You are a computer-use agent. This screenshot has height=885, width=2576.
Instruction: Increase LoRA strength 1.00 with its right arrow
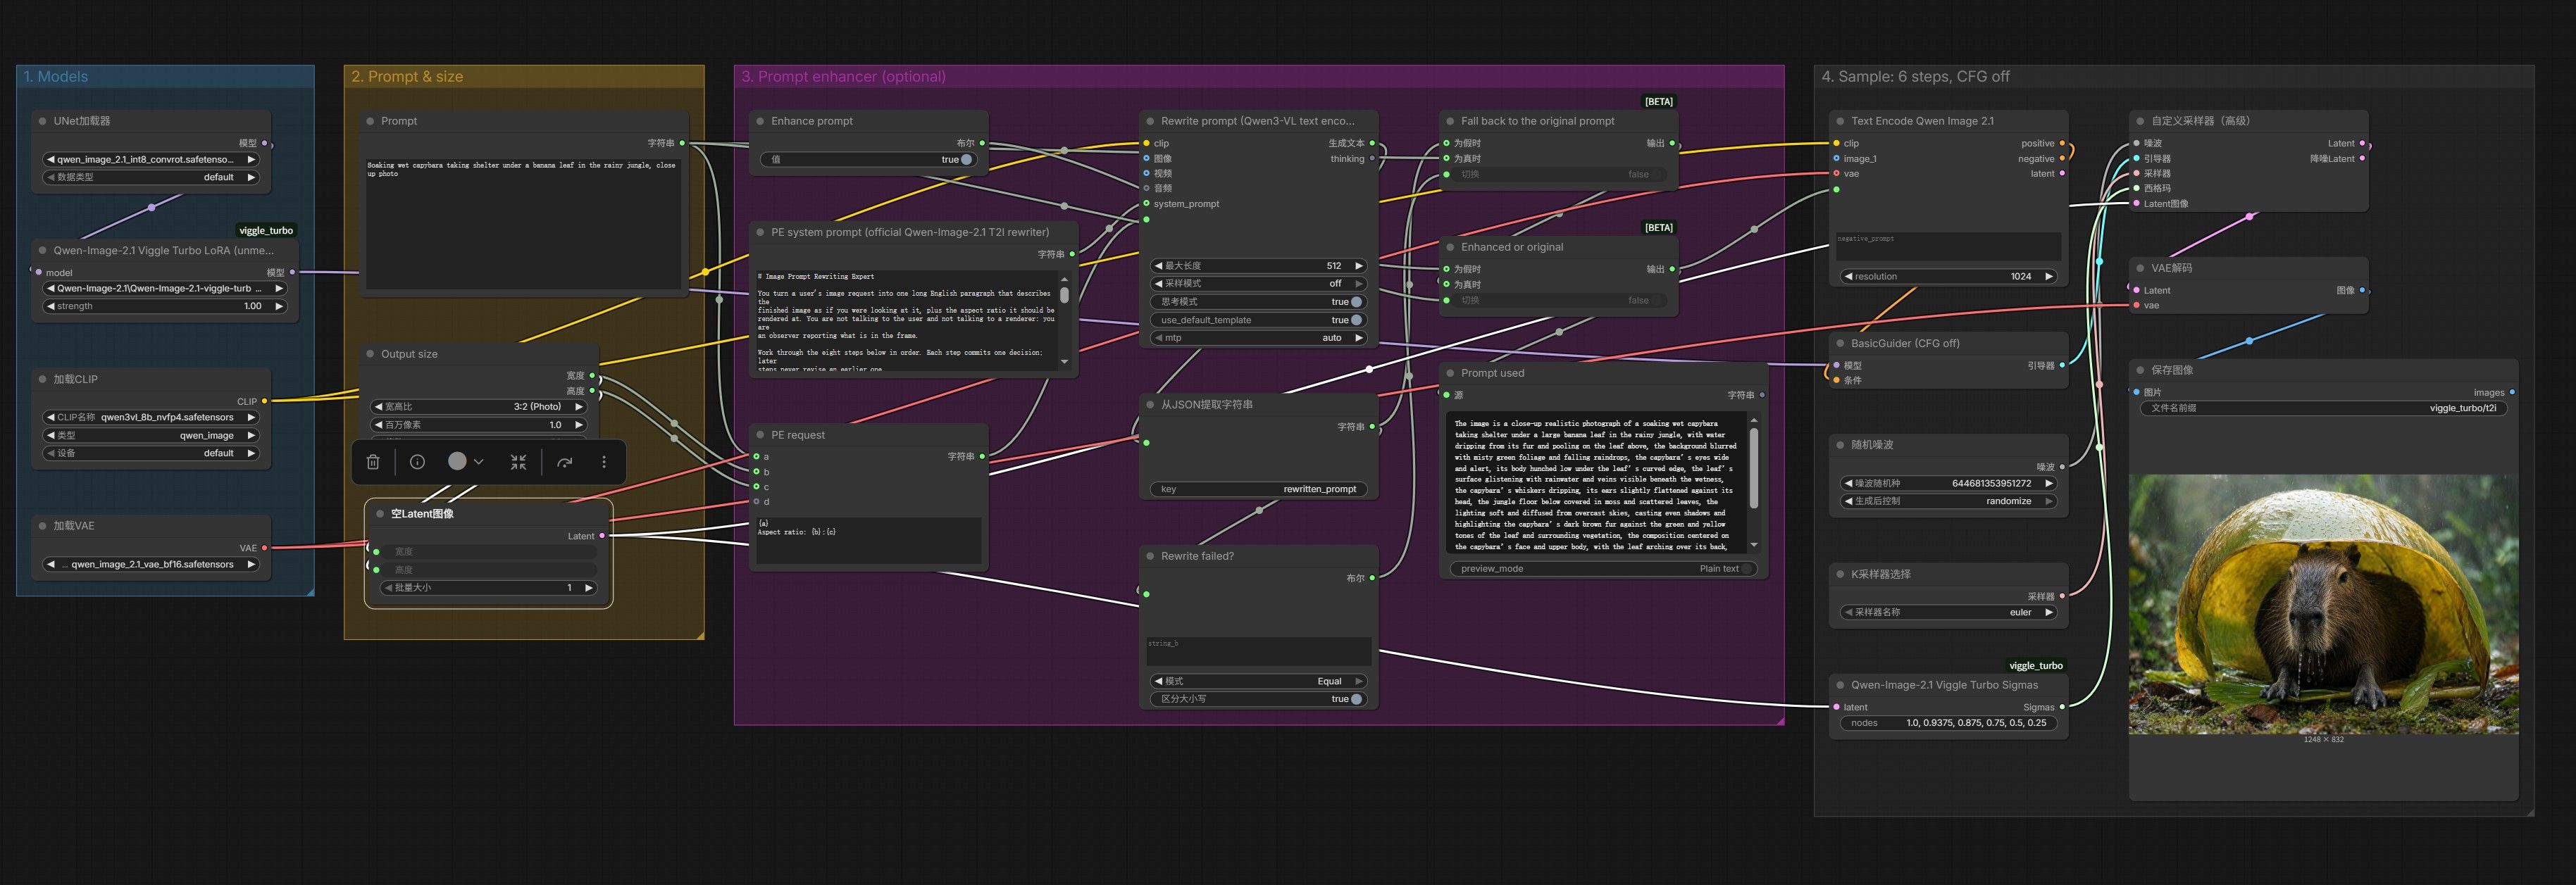point(279,306)
